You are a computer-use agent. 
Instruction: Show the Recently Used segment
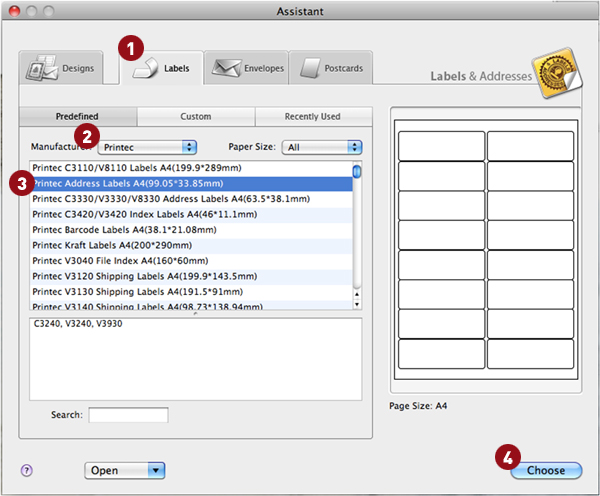point(313,116)
